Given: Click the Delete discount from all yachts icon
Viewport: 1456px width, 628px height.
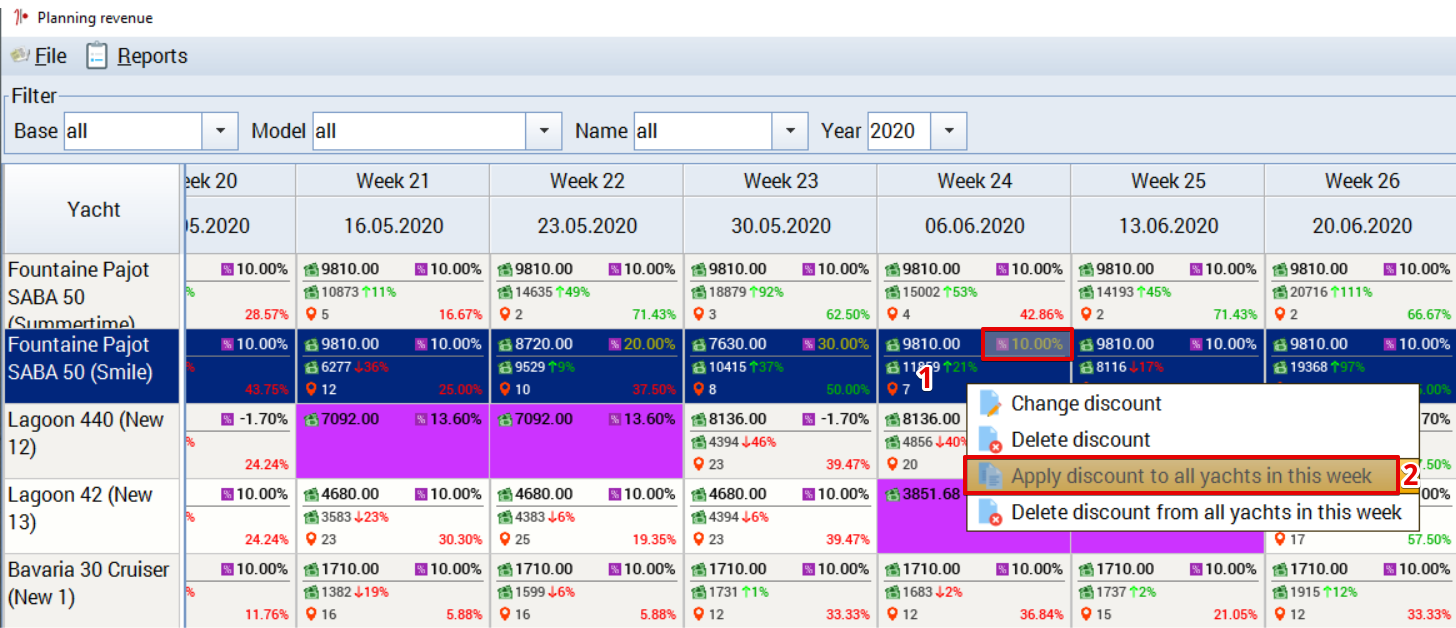Looking at the screenshot, I should point(990,512).
